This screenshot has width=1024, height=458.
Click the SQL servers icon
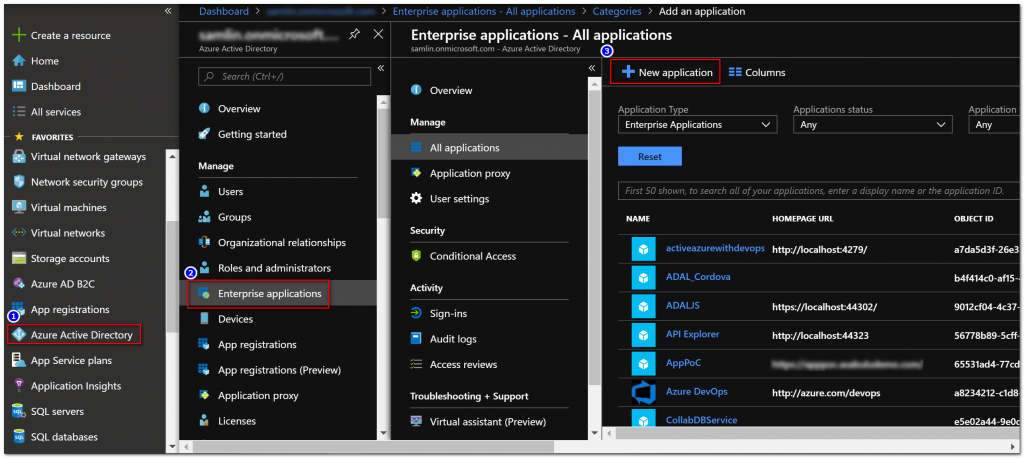(19, 412)
